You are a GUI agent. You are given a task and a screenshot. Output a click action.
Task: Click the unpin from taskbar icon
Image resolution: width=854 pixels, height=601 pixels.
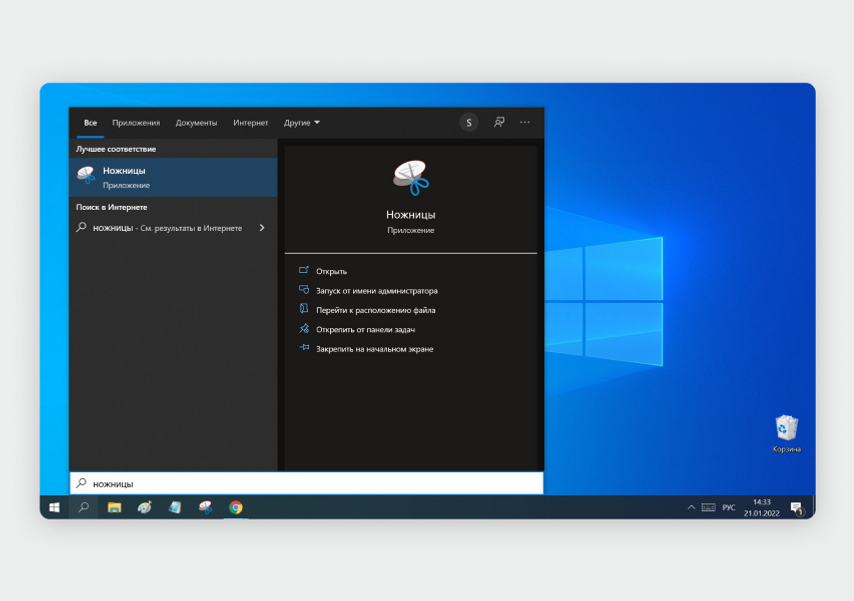304,329
